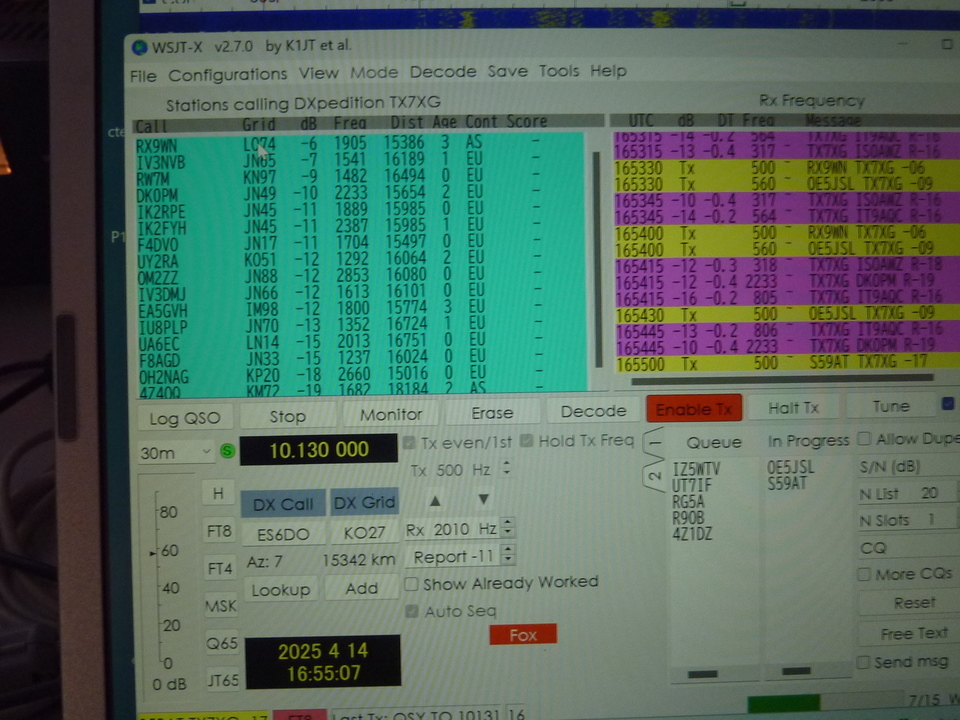Select the FT4 mode button
The image size is (960, 720).
[x=220, y=569]
